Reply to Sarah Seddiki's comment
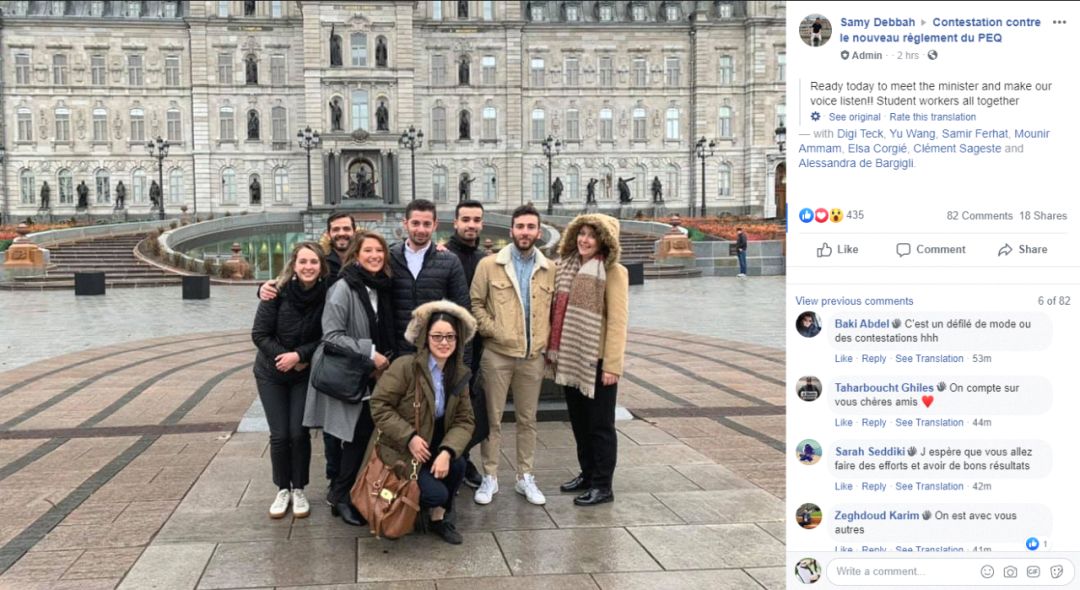This screenshot has width=1080, height=590. pyautogui.click(x=874, y=486)
